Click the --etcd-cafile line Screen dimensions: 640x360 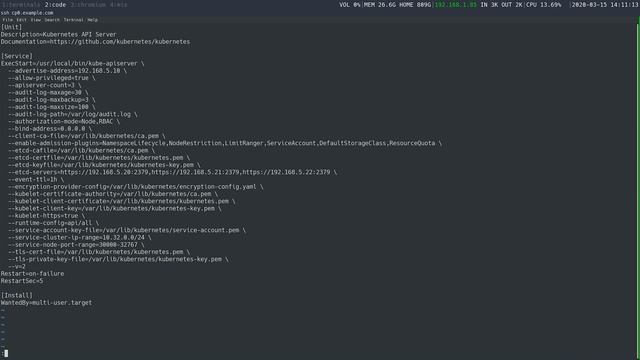(81, 150)
